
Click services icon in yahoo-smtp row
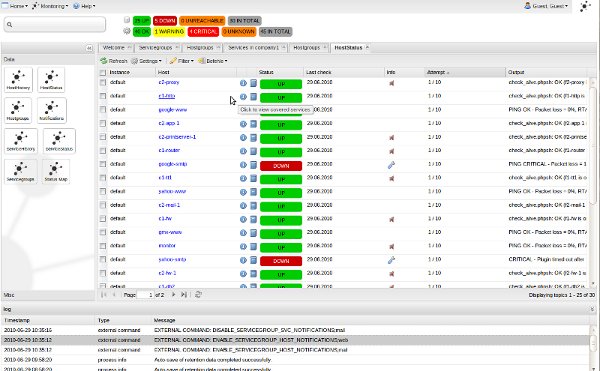coord(253,260)
